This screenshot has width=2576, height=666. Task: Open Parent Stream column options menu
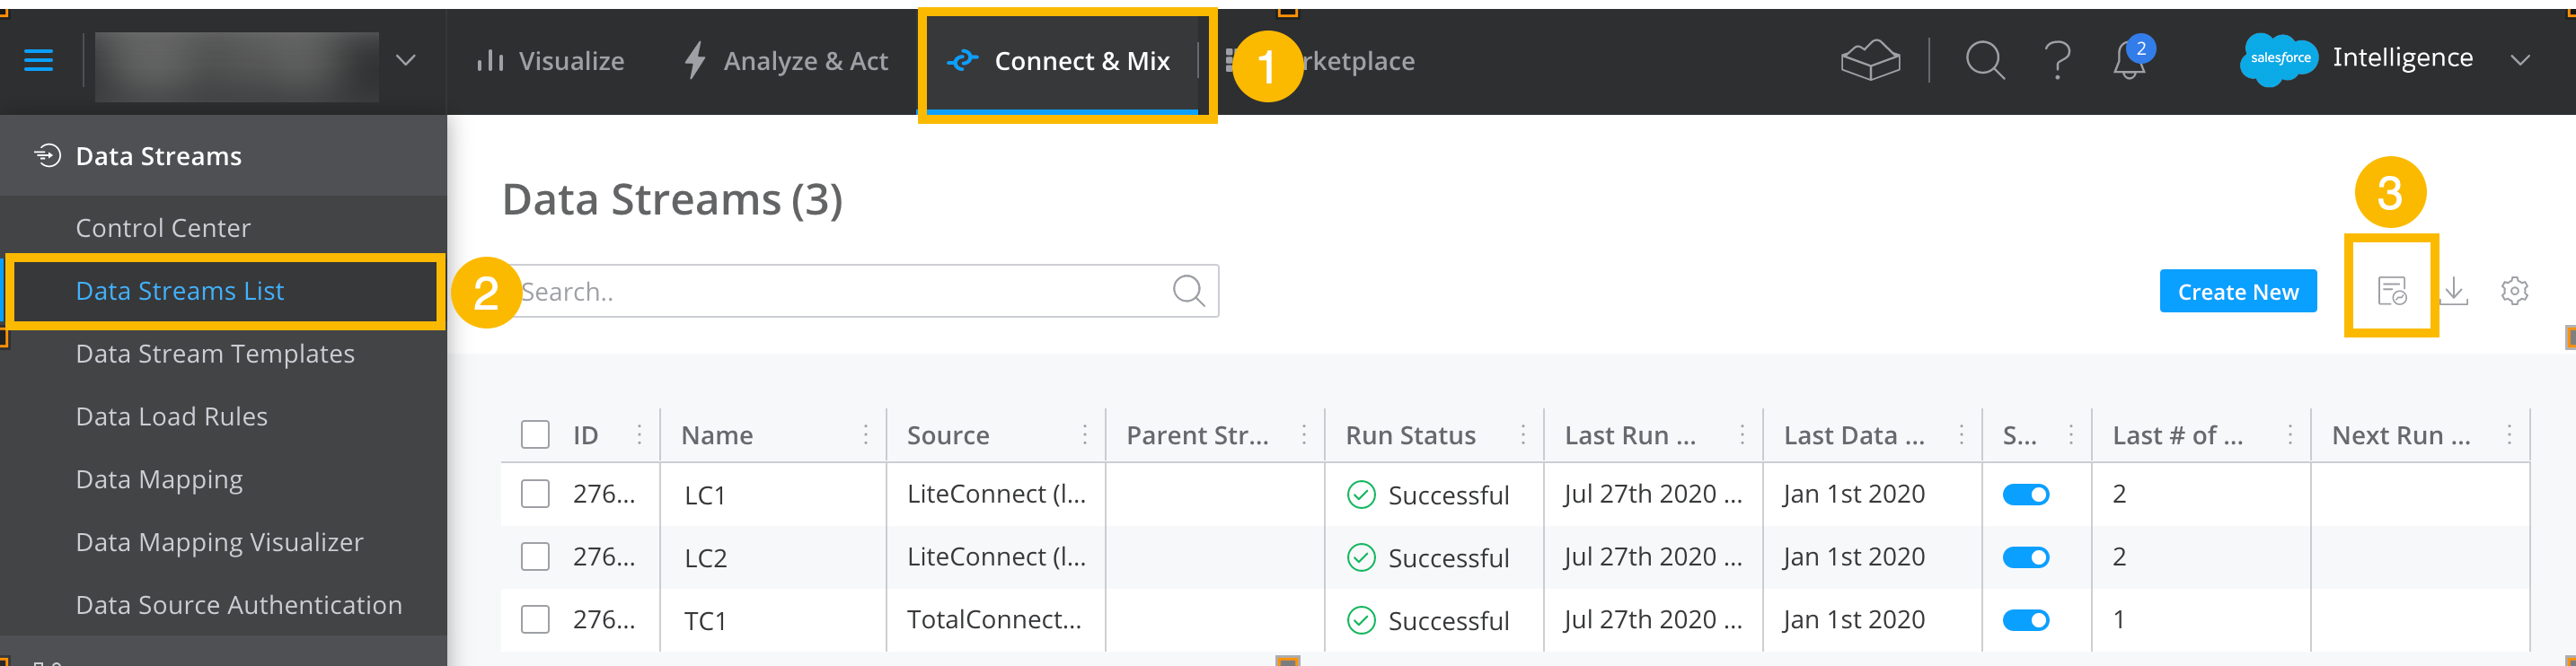[1304, 435]
